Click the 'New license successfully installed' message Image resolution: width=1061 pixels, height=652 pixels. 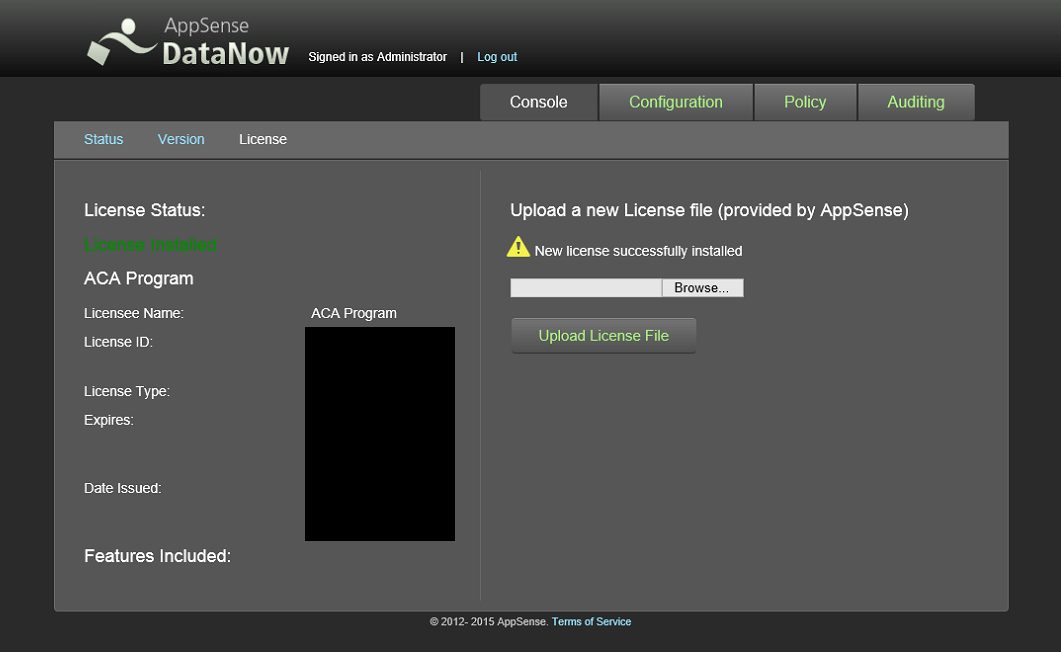[x=638, y=251]
